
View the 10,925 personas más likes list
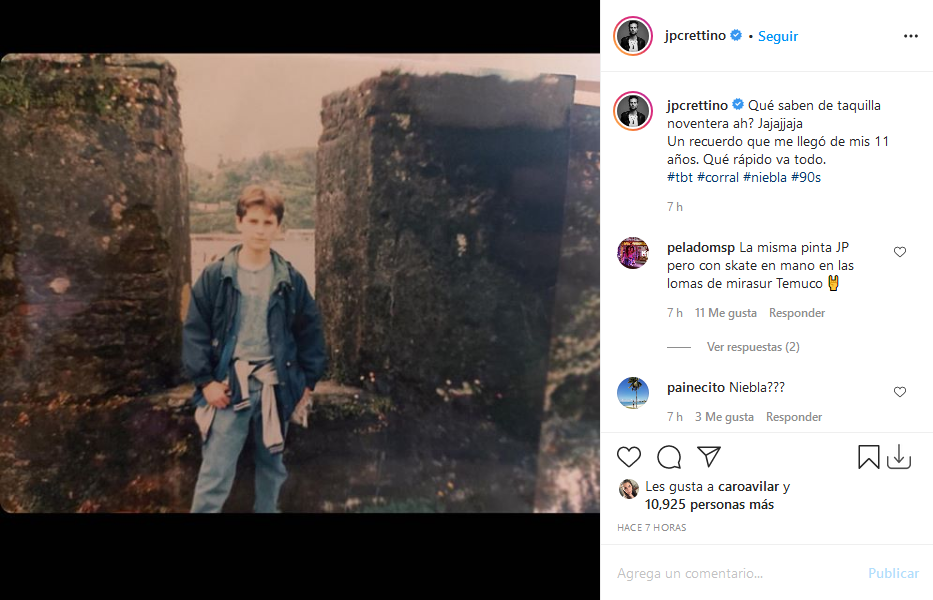(x=709, y=505)
